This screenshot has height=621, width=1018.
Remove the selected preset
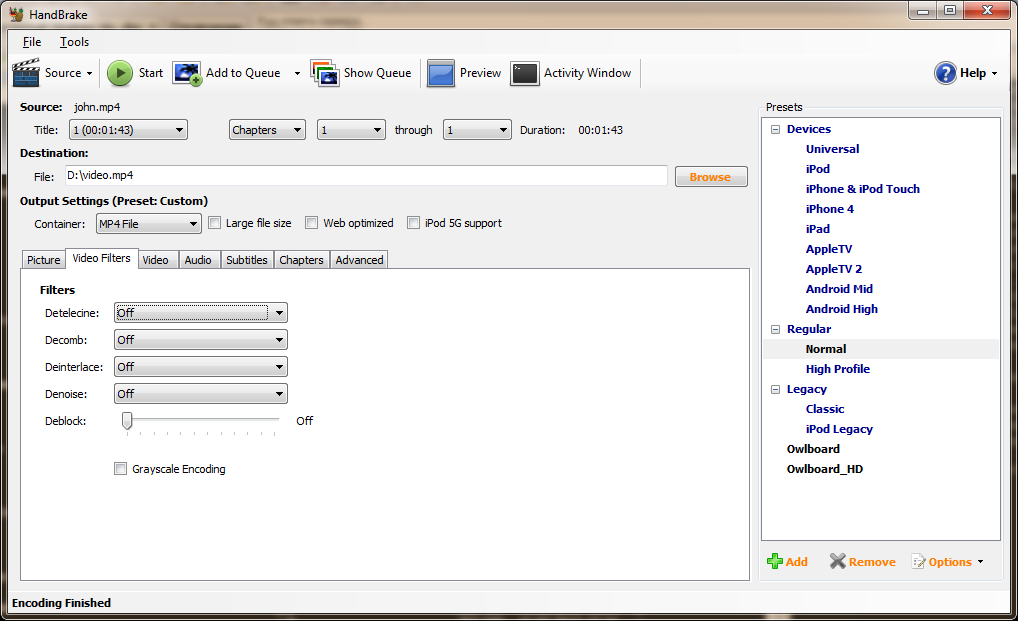pos(838,562)
